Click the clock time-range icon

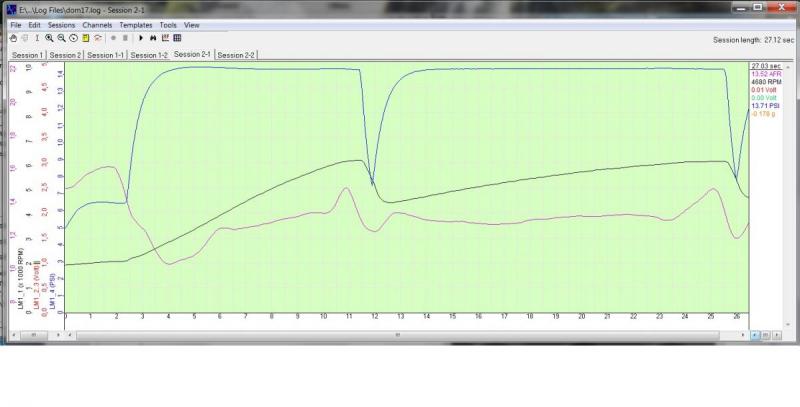[x=73, y=38]
